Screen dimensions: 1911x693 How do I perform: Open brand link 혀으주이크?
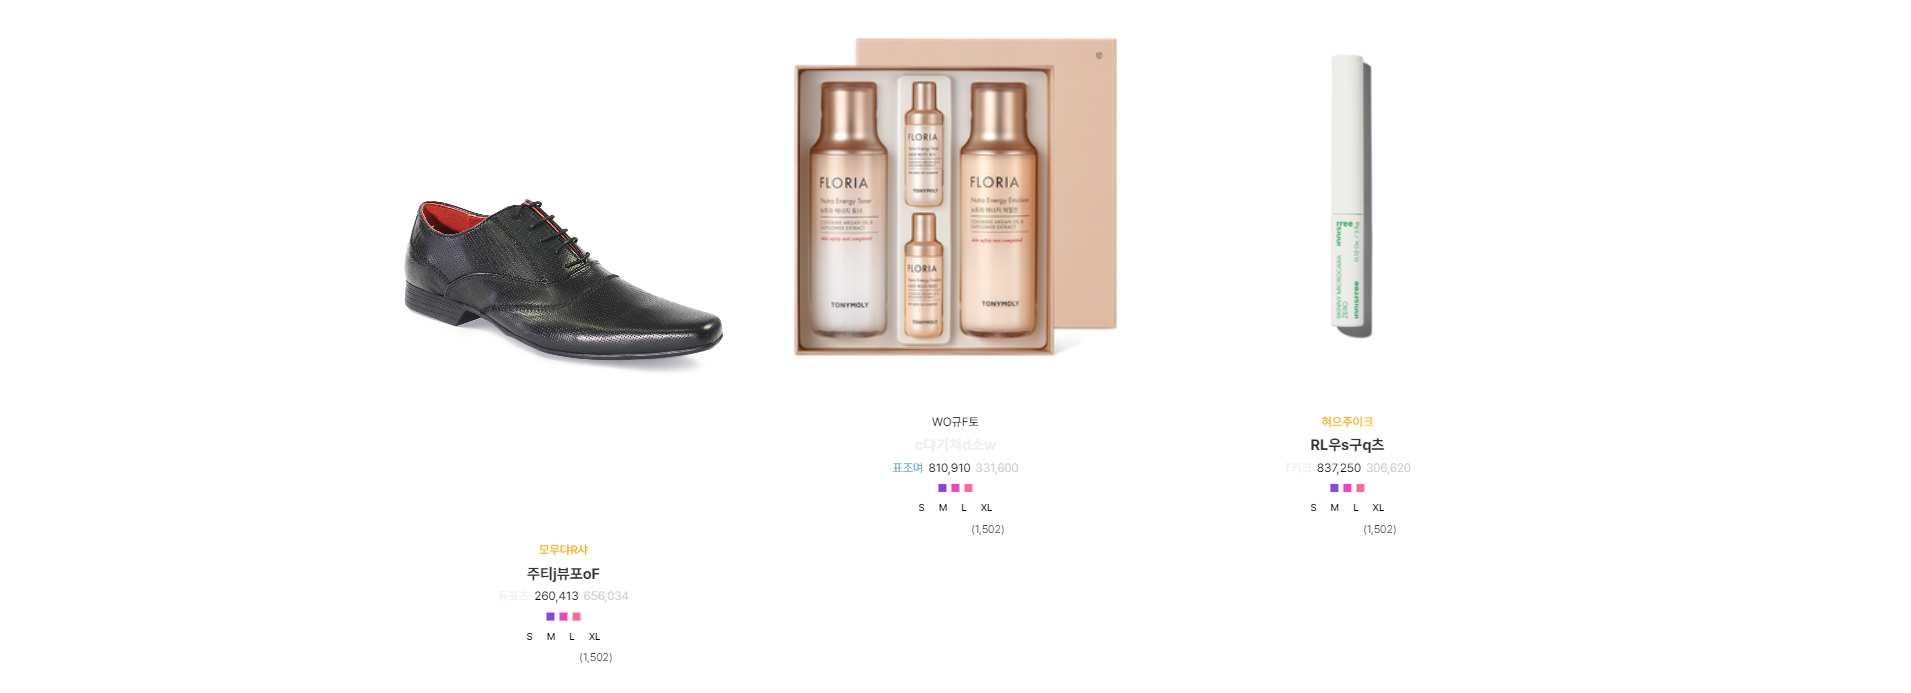[x=1347, y=422]
